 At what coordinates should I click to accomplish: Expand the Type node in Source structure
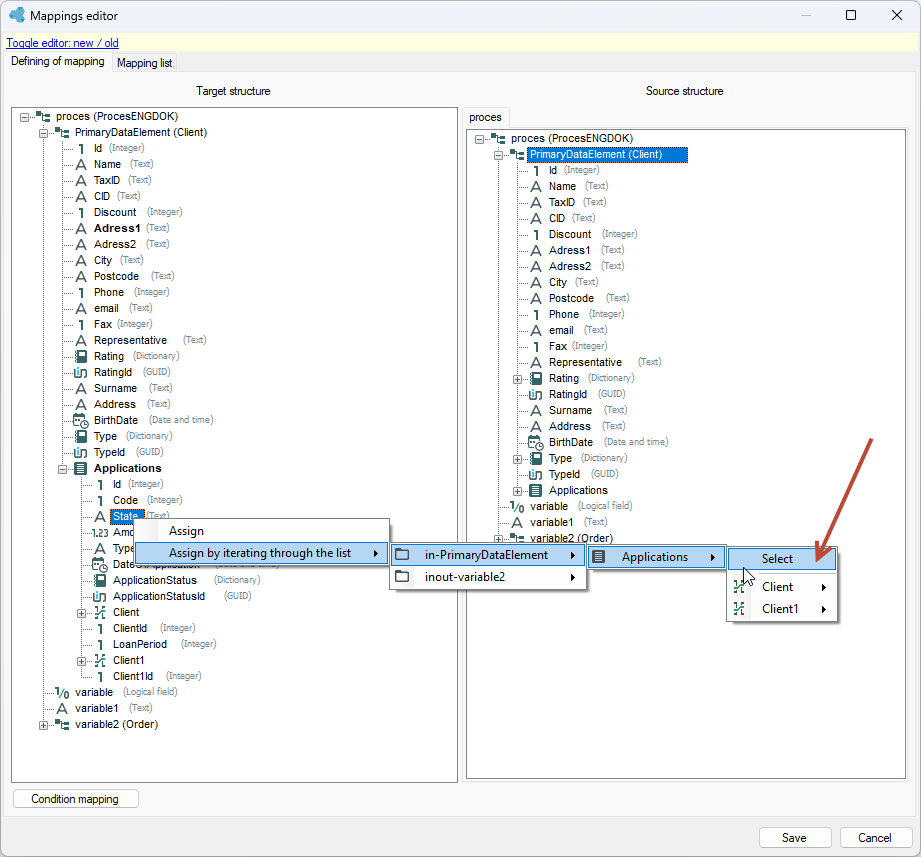click(517, 459)
